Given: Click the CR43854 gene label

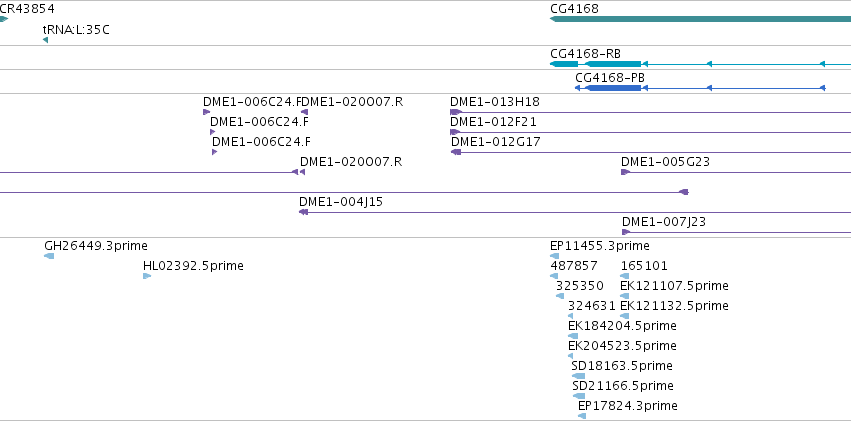Looking at the screenshot, I should pyautogui.click(x=27, y=9).
